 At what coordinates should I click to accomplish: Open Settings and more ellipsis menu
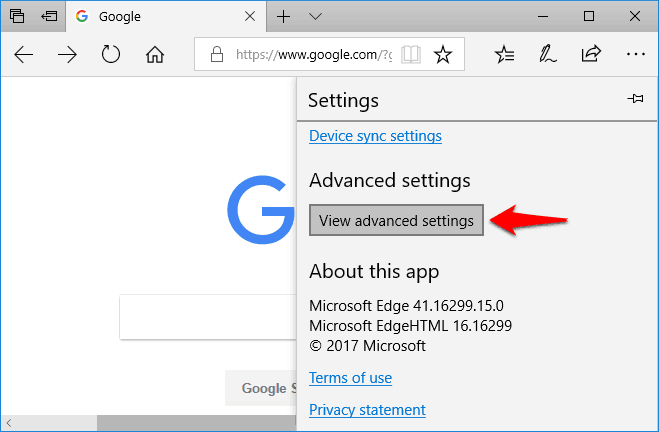pyautogui.click(x=635, y=54)
